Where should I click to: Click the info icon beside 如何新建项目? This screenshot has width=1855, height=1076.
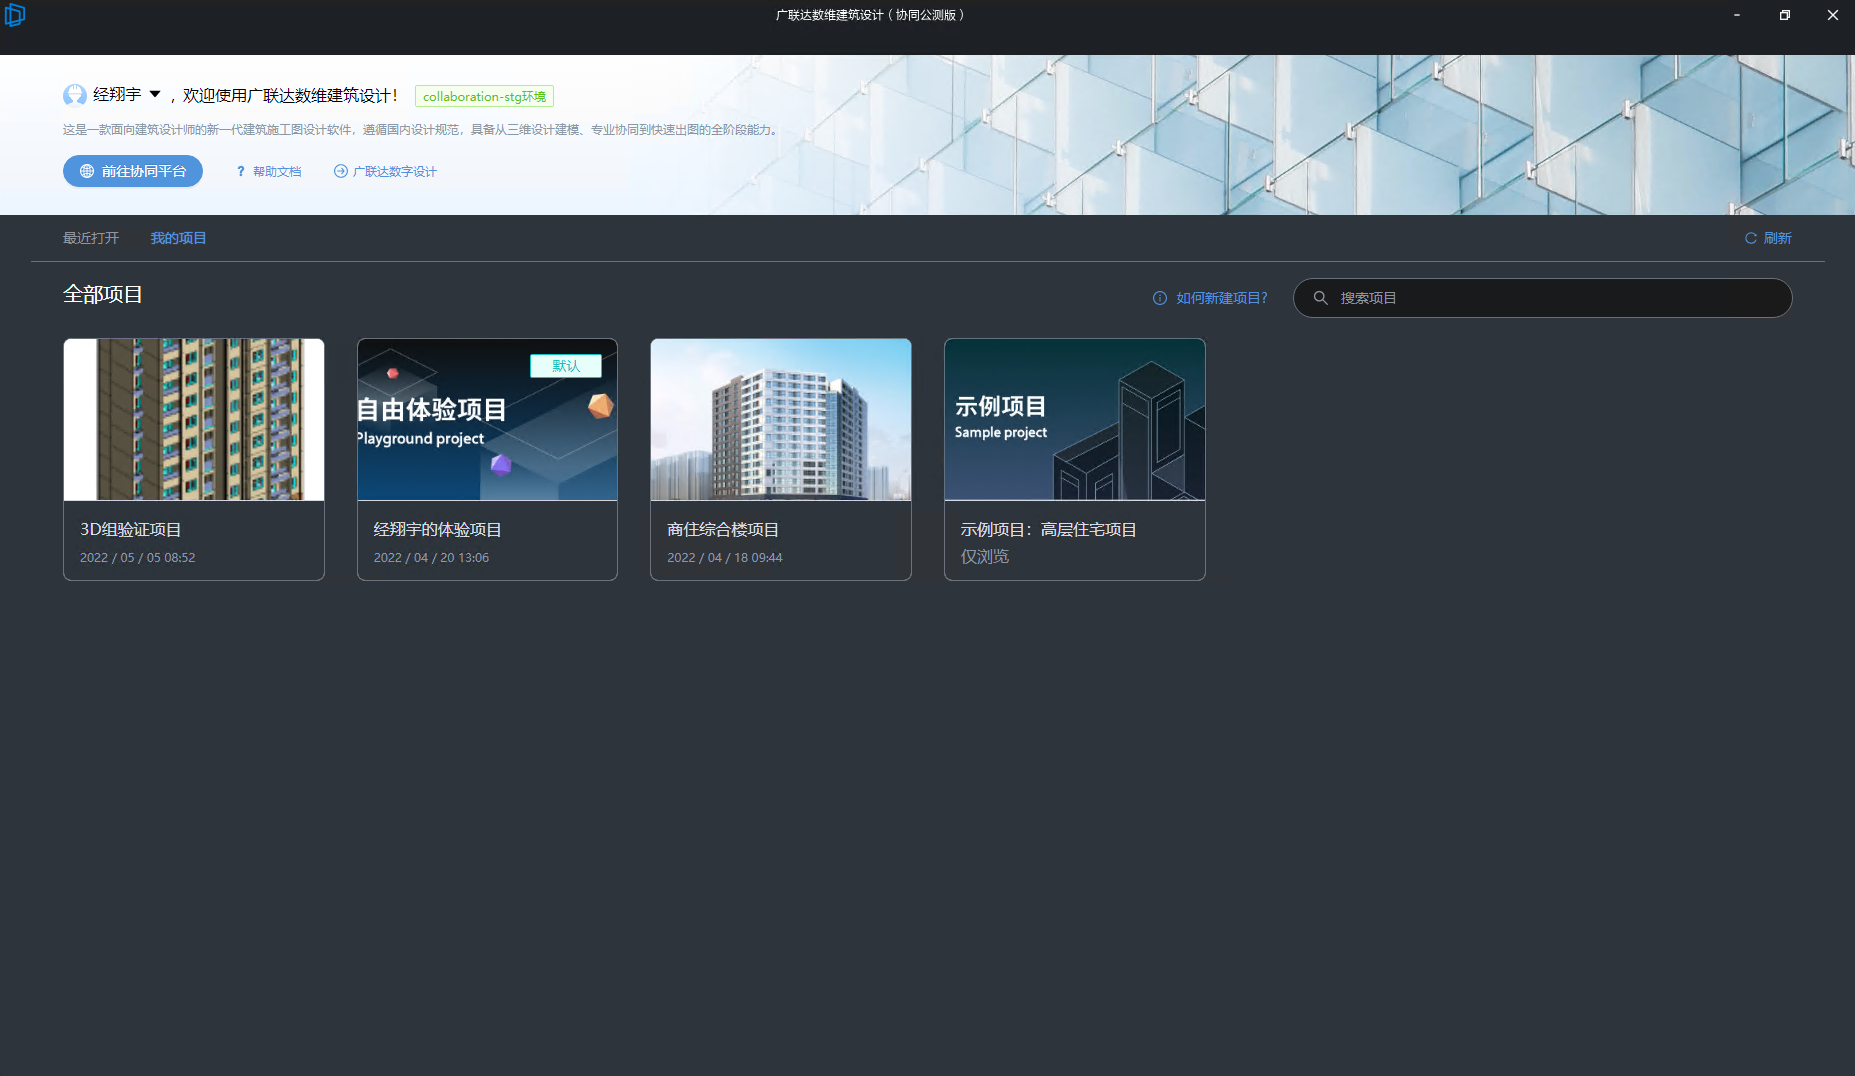click(1160, 298)
